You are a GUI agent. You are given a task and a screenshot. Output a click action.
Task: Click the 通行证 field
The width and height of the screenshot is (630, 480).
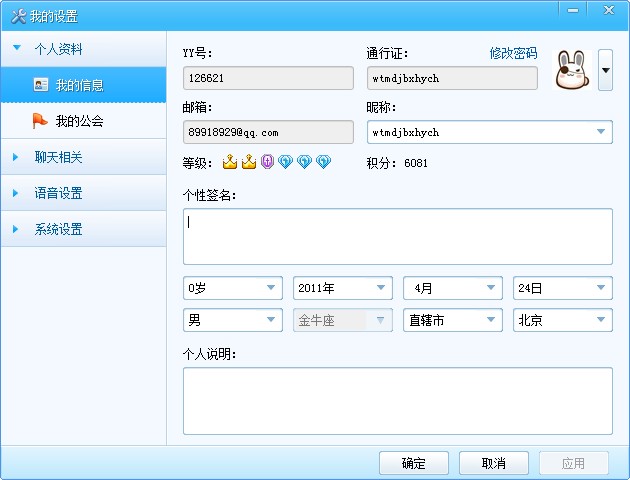click(452, 78)
